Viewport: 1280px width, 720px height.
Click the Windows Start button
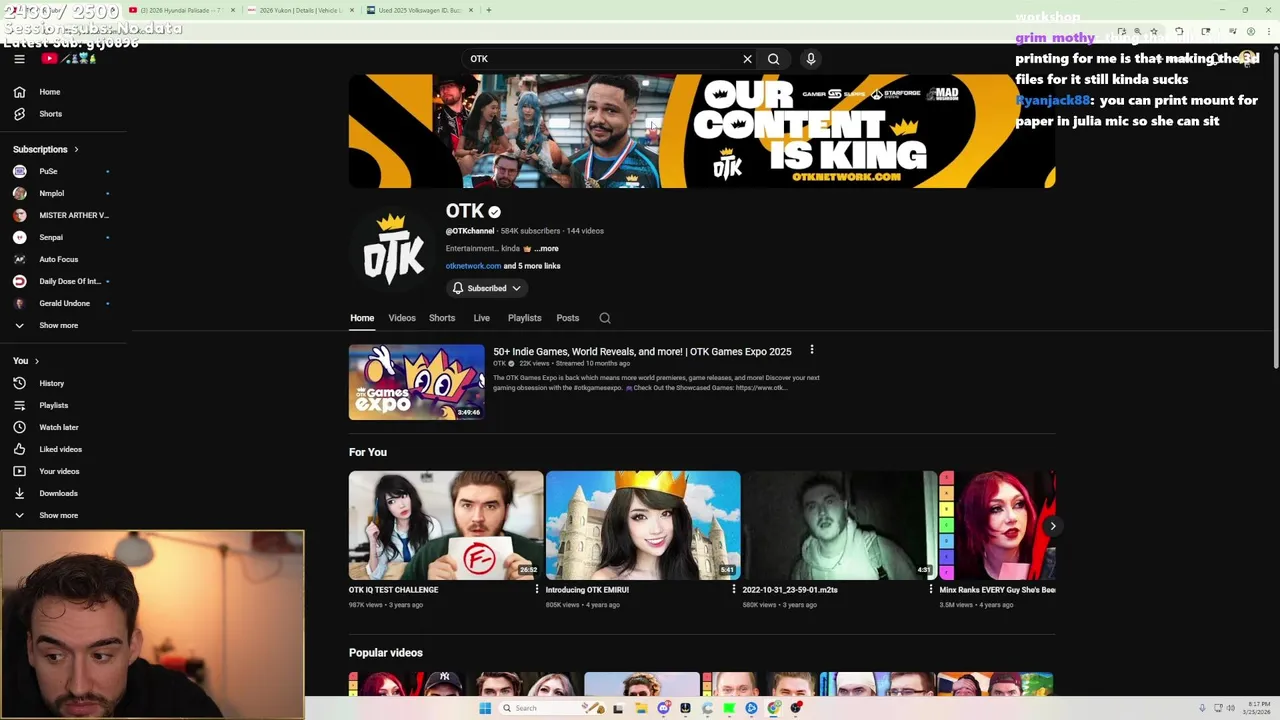(x=485, y=708)
